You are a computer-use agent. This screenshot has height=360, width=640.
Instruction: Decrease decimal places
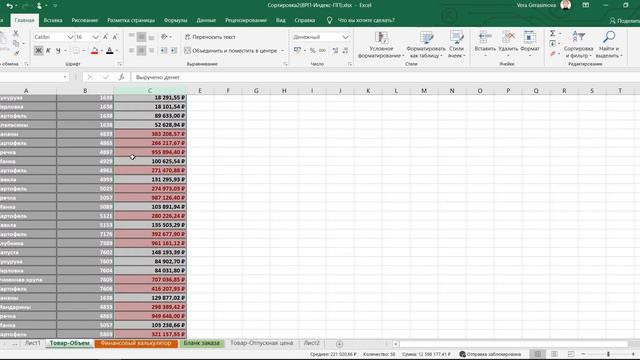345,51
